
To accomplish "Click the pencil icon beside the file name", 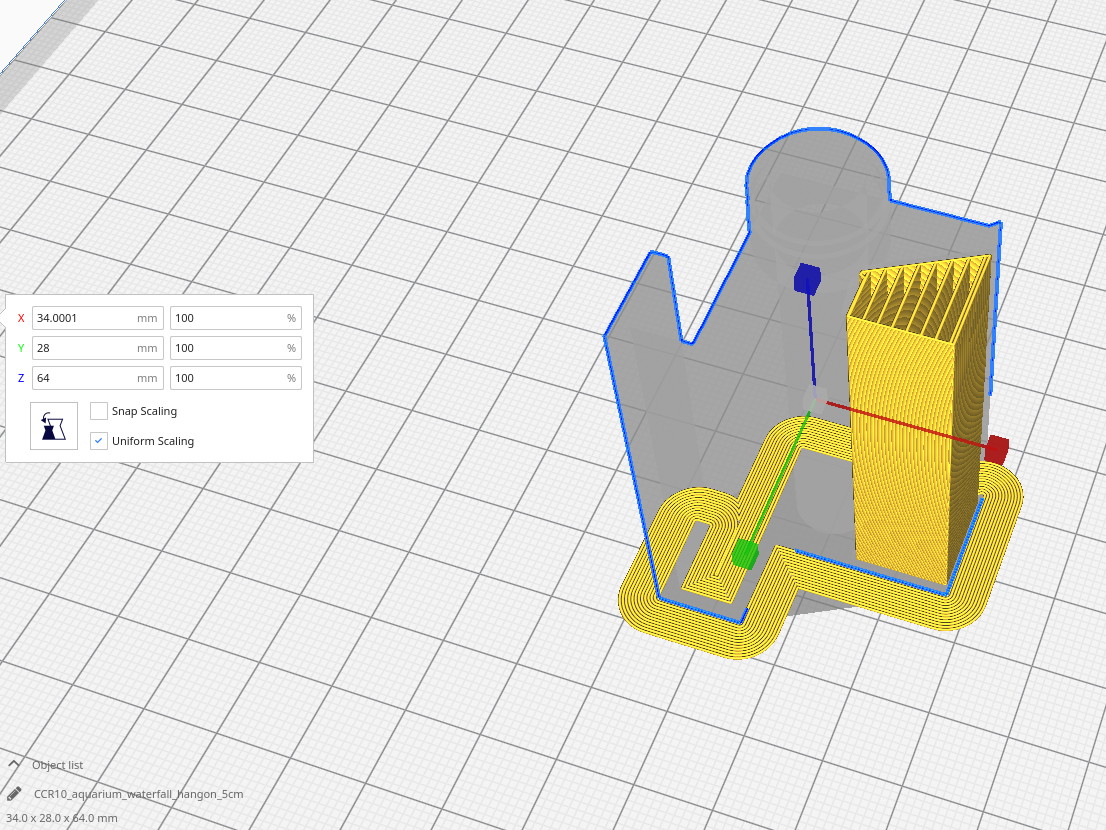I will click(13, 794).
